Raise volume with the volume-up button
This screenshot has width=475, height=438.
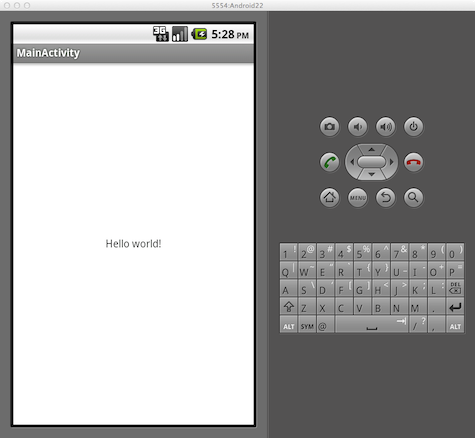pos(386,127)
